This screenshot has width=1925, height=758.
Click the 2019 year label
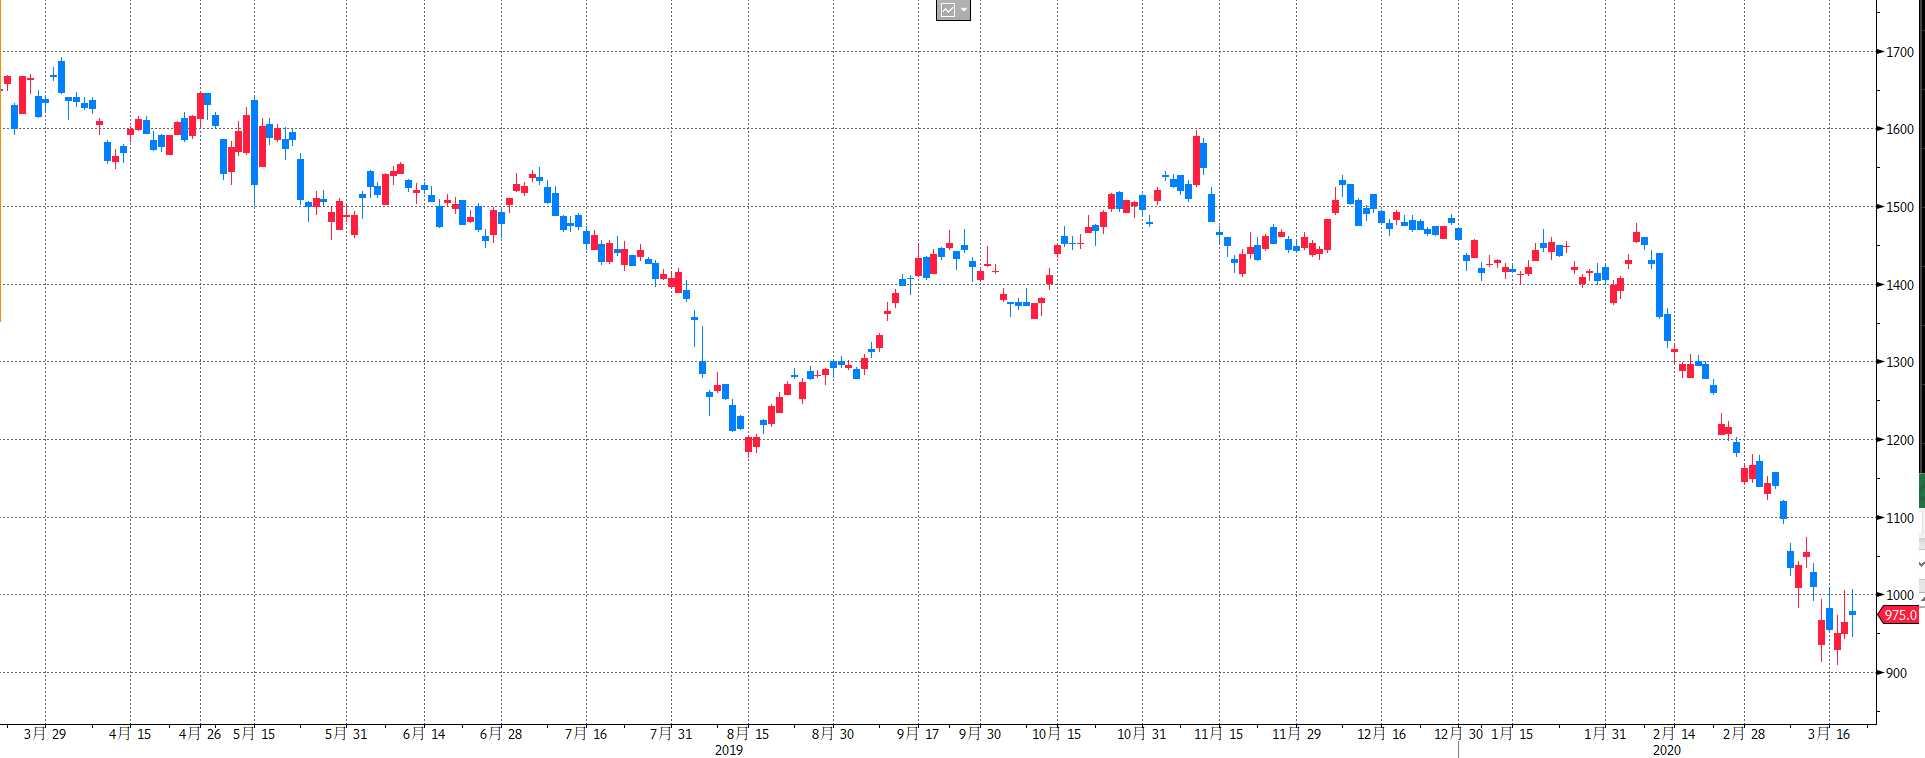point(729,750)
